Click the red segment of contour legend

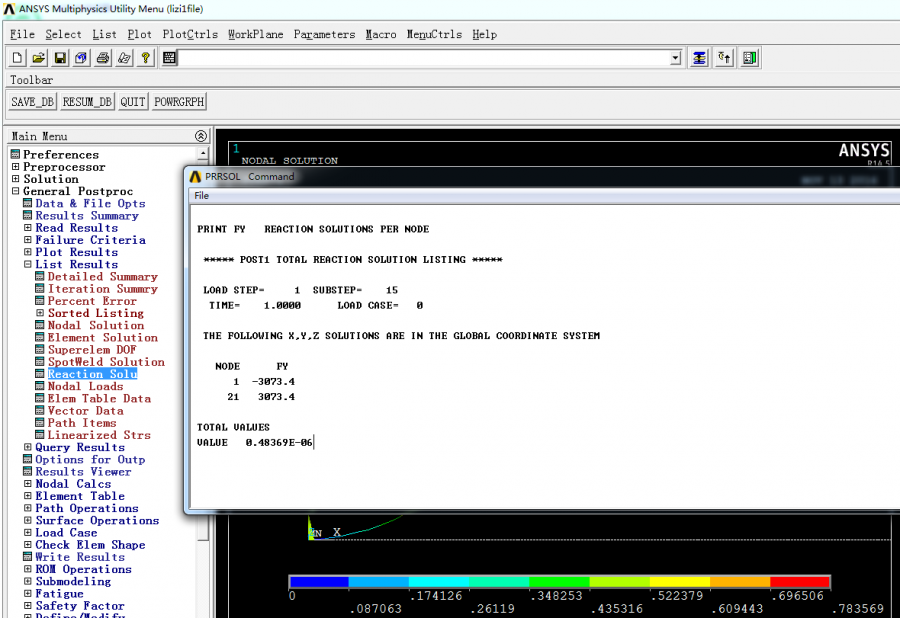[x=799, y=581]
